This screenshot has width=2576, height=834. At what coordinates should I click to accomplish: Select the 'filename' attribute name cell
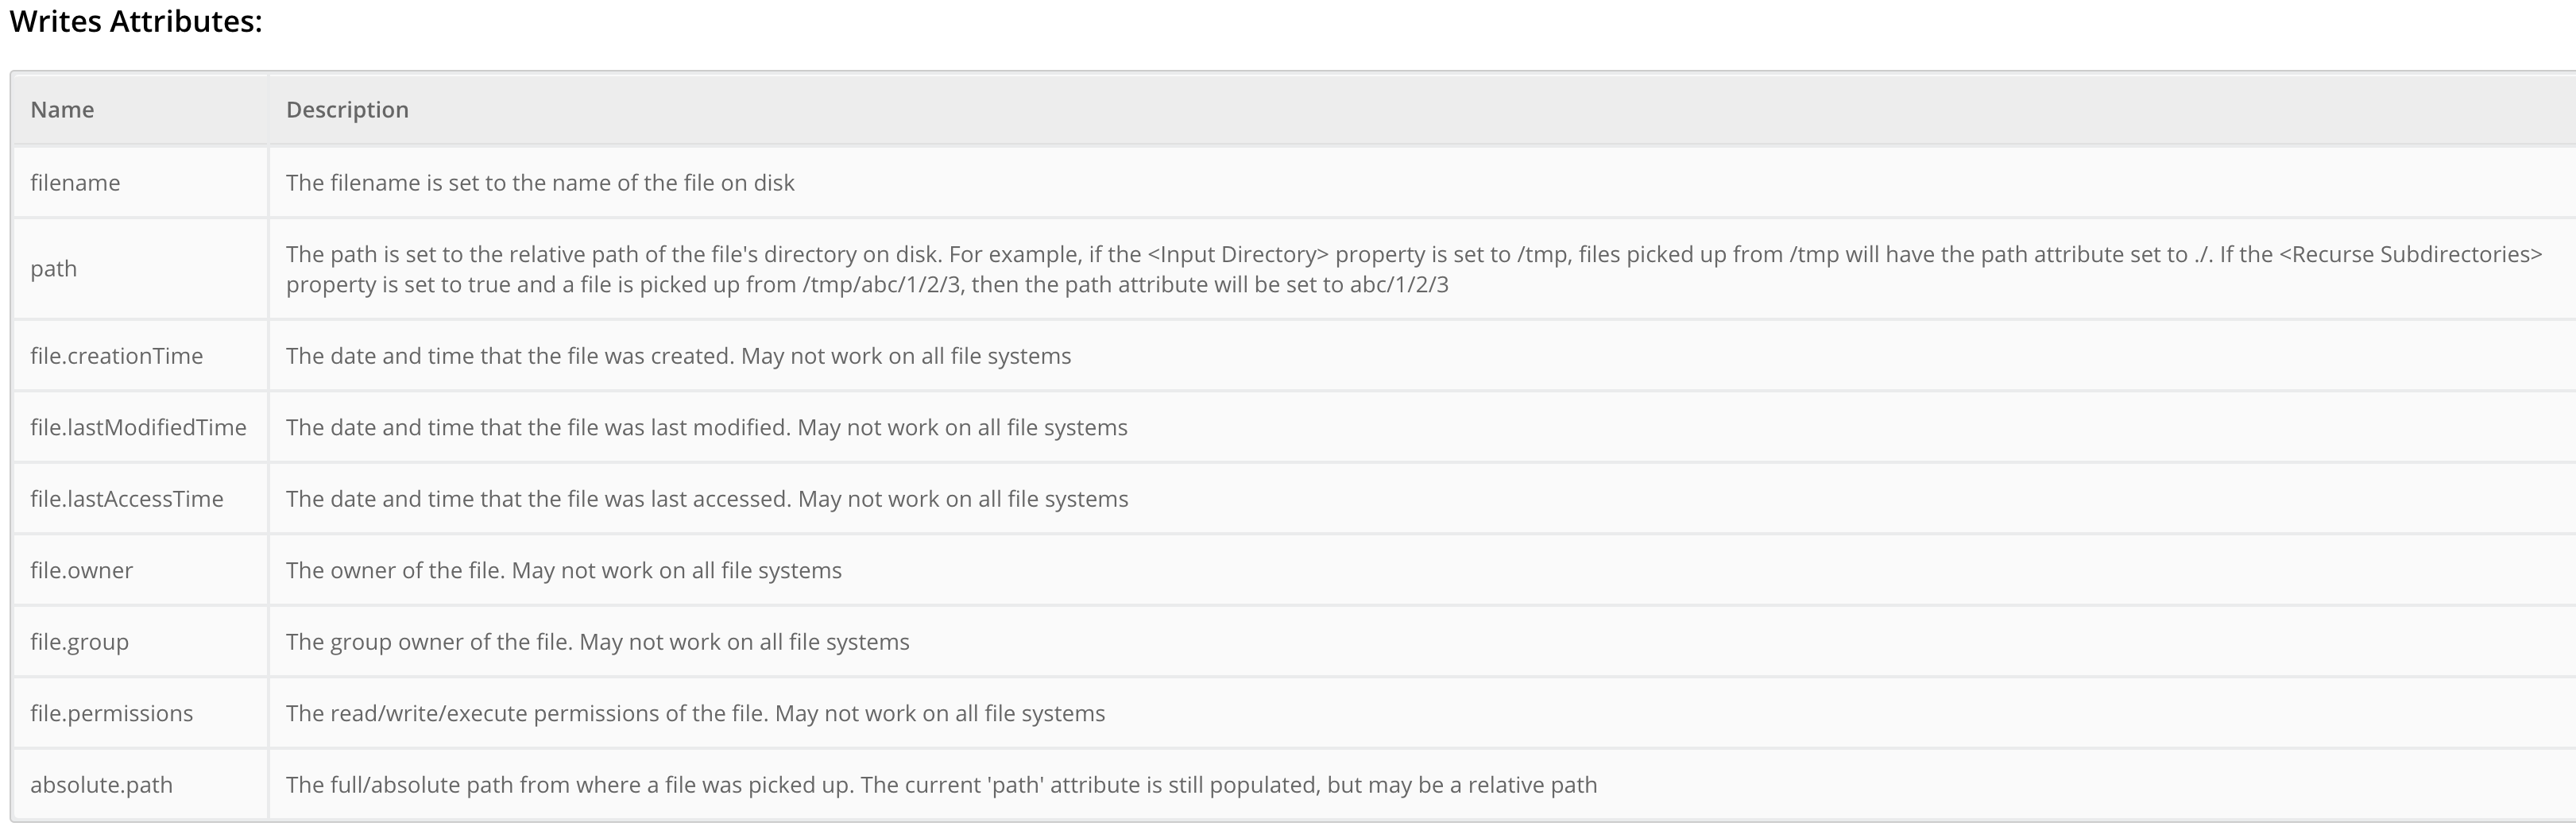coord(75,183)
